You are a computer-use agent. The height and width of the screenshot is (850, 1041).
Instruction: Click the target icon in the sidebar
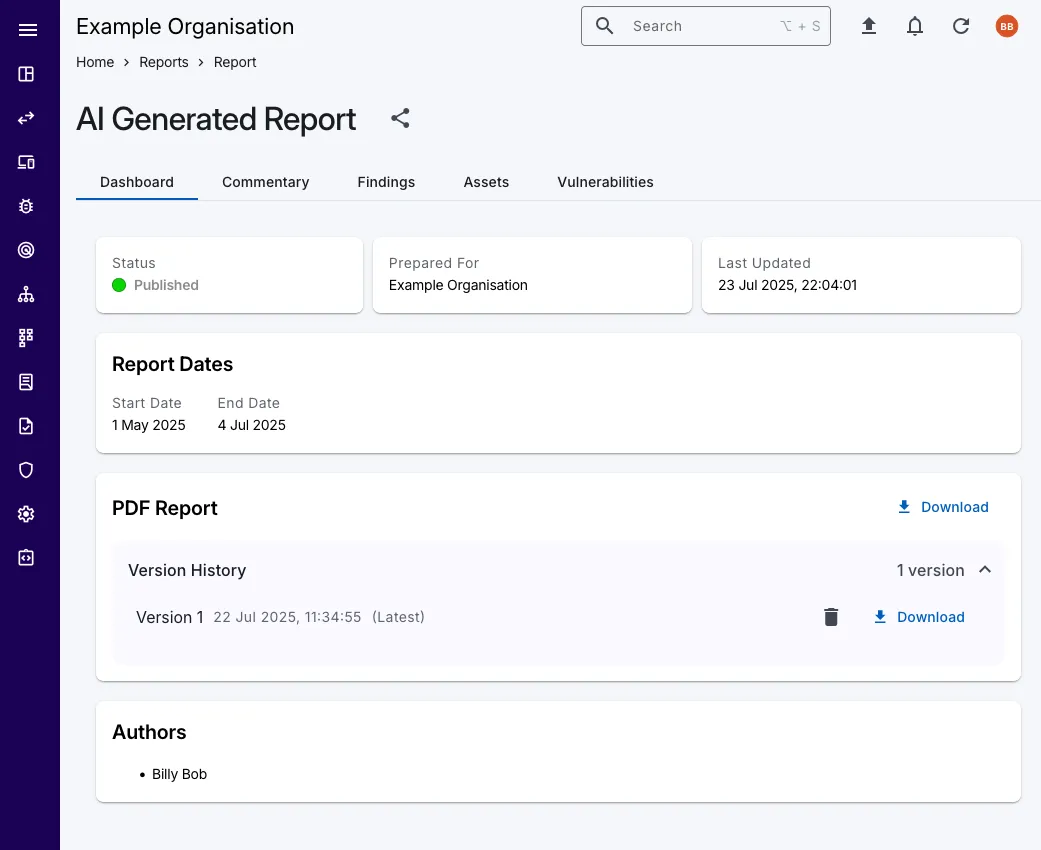tap(27, 250)
